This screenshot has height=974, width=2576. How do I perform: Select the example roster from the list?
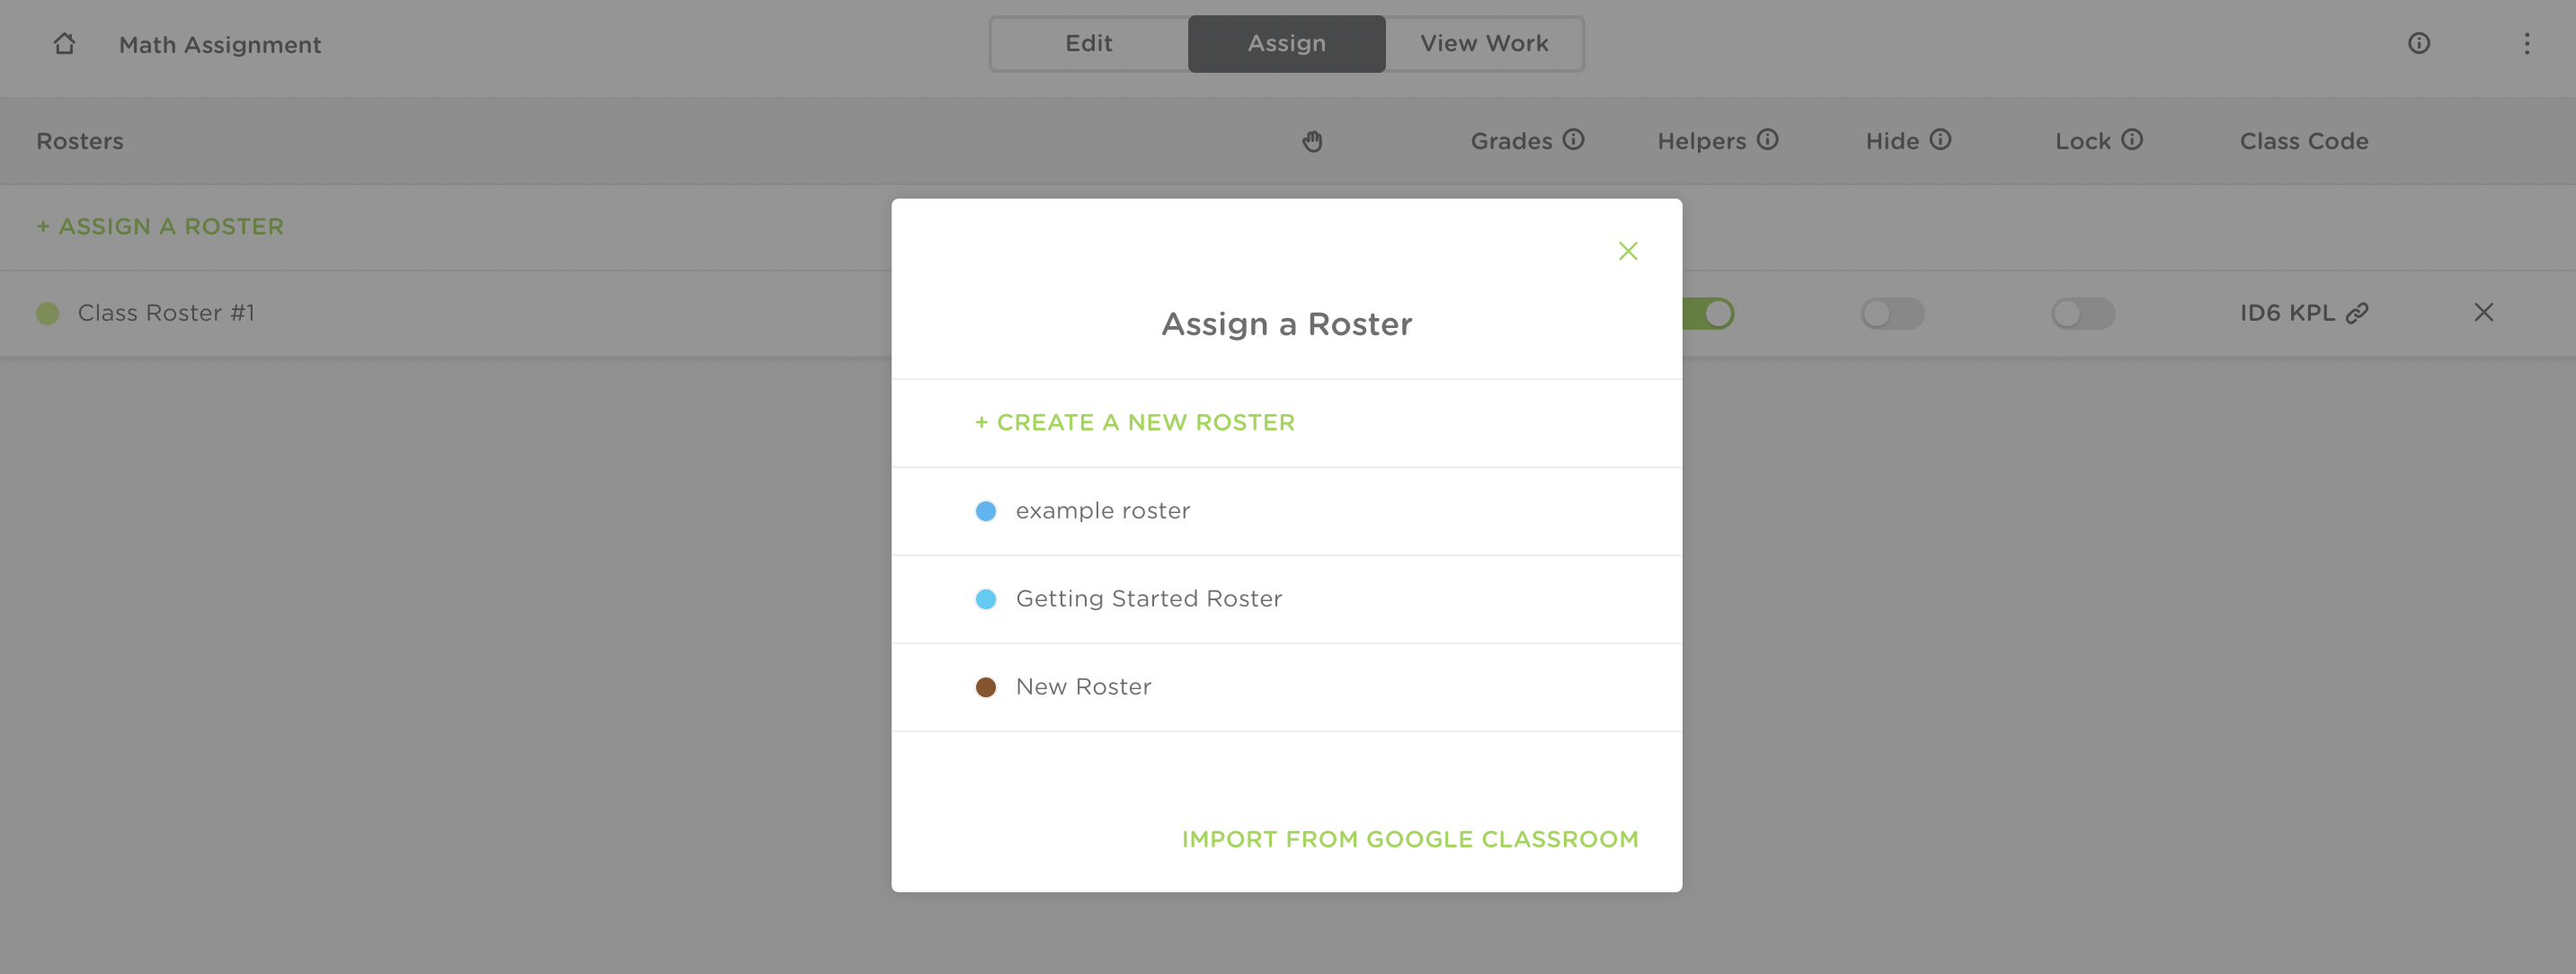(x=1102, y=510)
